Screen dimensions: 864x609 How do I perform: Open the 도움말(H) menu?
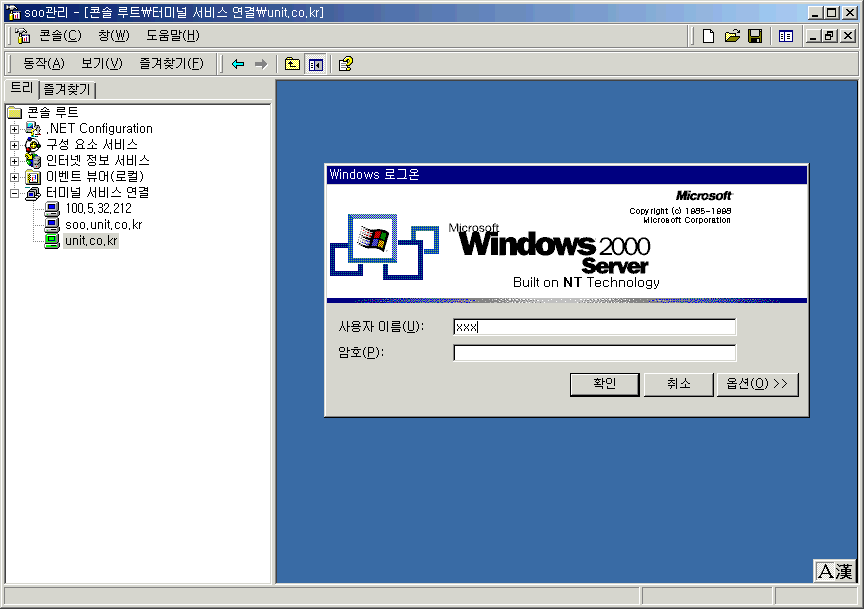click(172, 36)
